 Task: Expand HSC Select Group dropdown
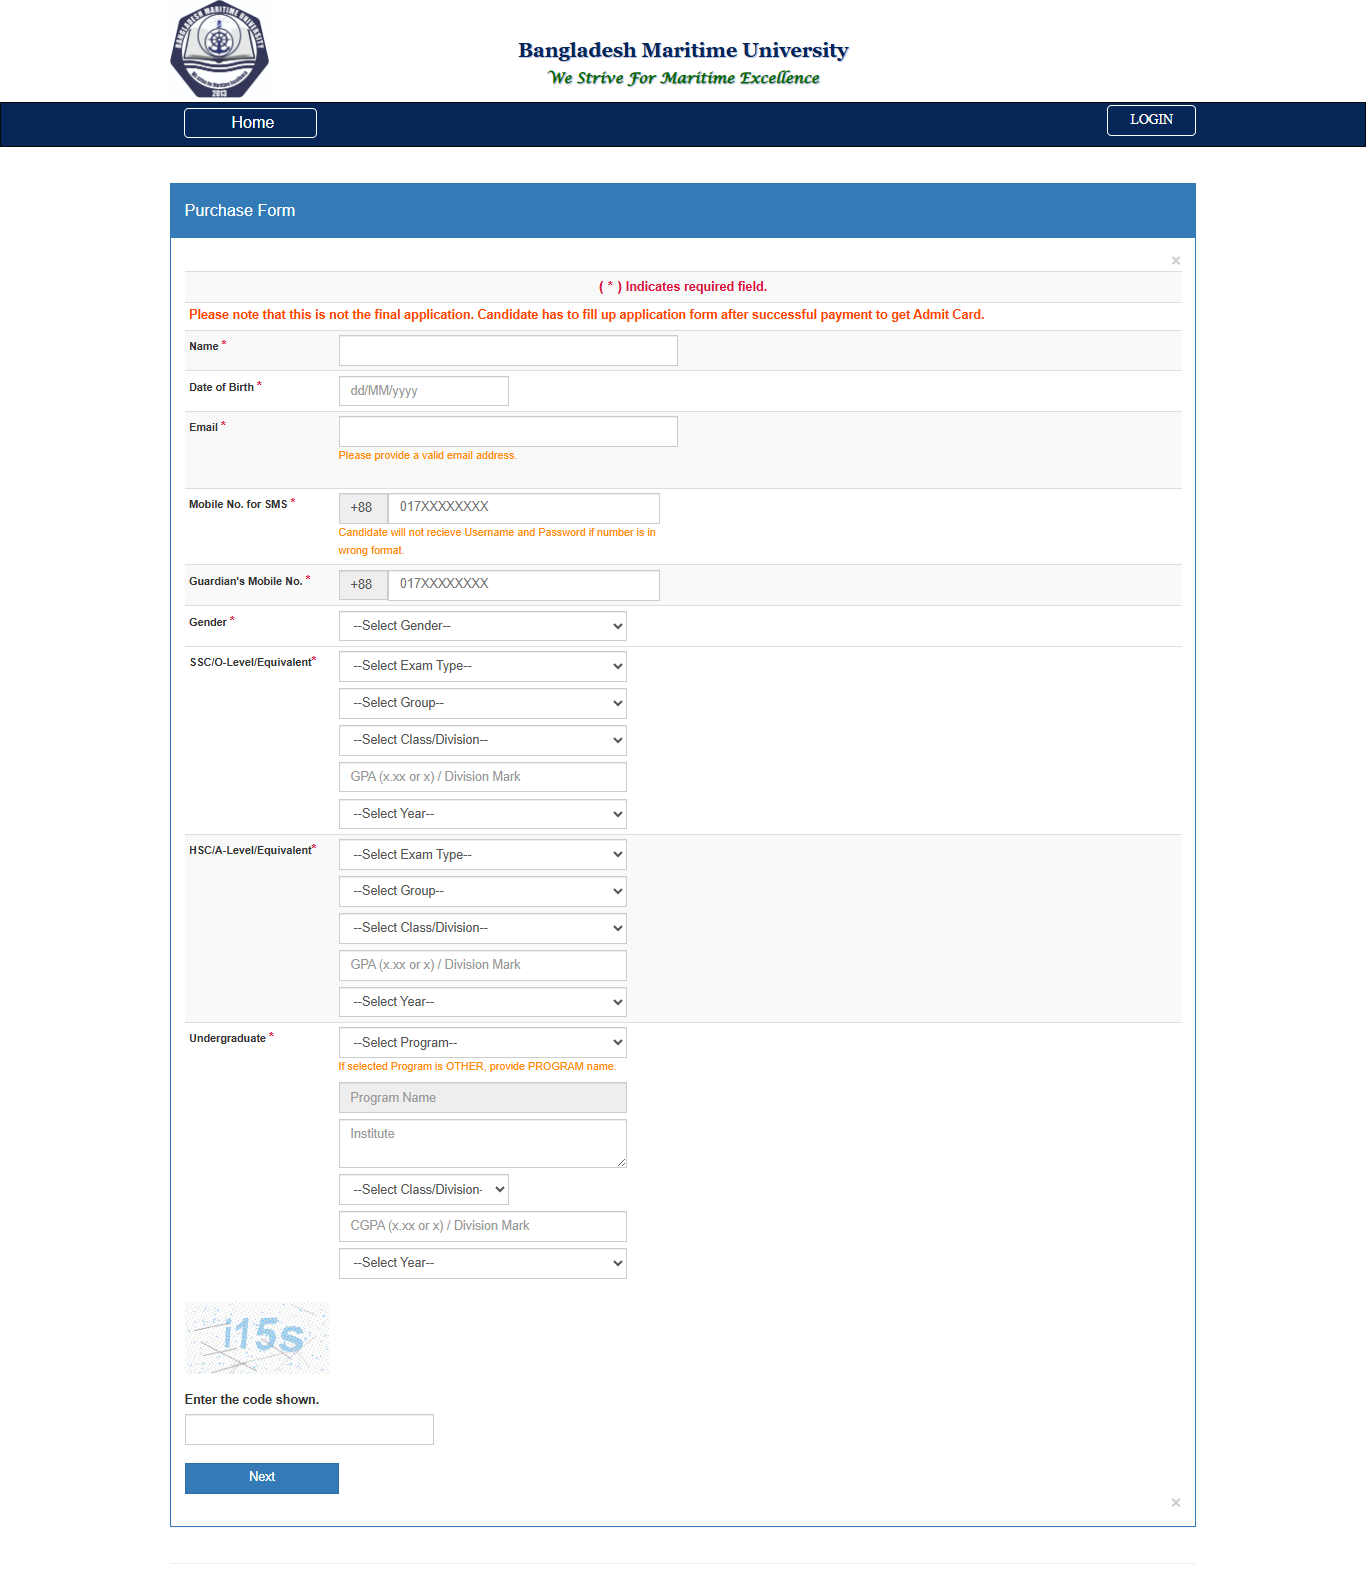pyautogui.click(x=482, y=891)
